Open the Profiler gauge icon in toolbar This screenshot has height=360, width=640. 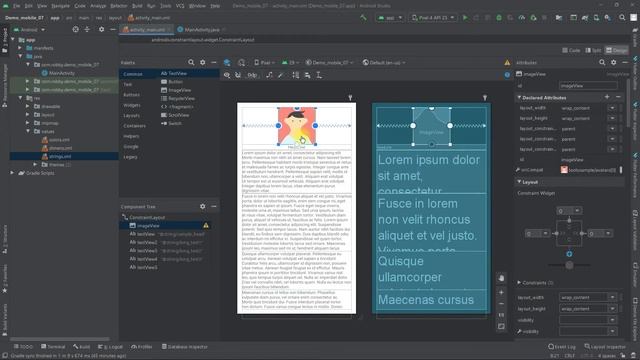pos(522,18)
